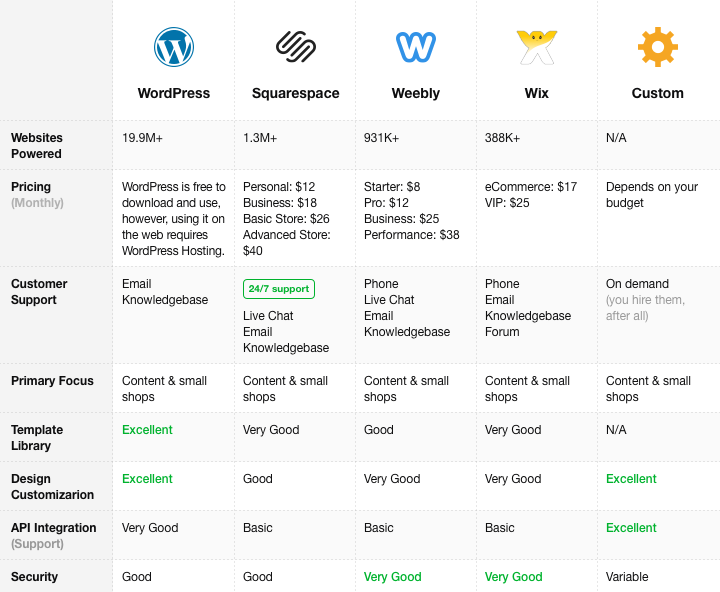Click the 24/7 support badge
The width and height of the screenshot is (720, 592).
point(279,289)
